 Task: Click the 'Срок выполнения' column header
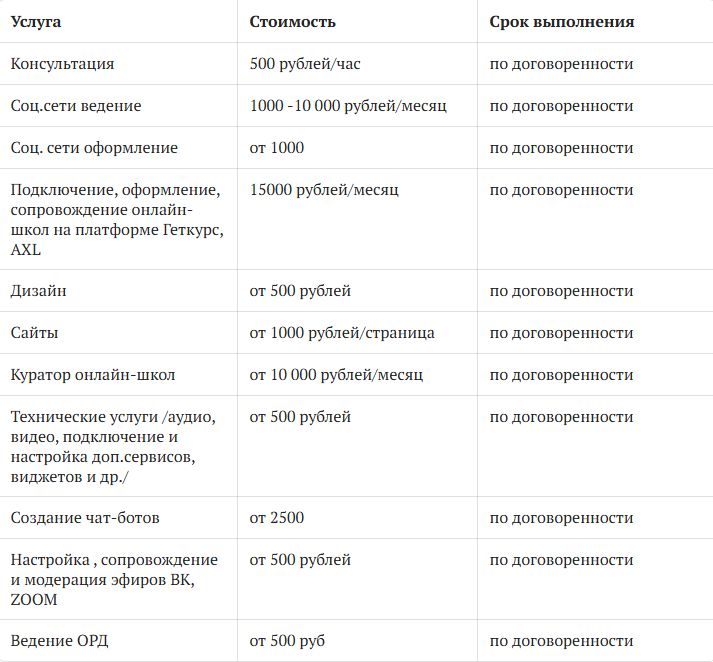tap(562, 22)
